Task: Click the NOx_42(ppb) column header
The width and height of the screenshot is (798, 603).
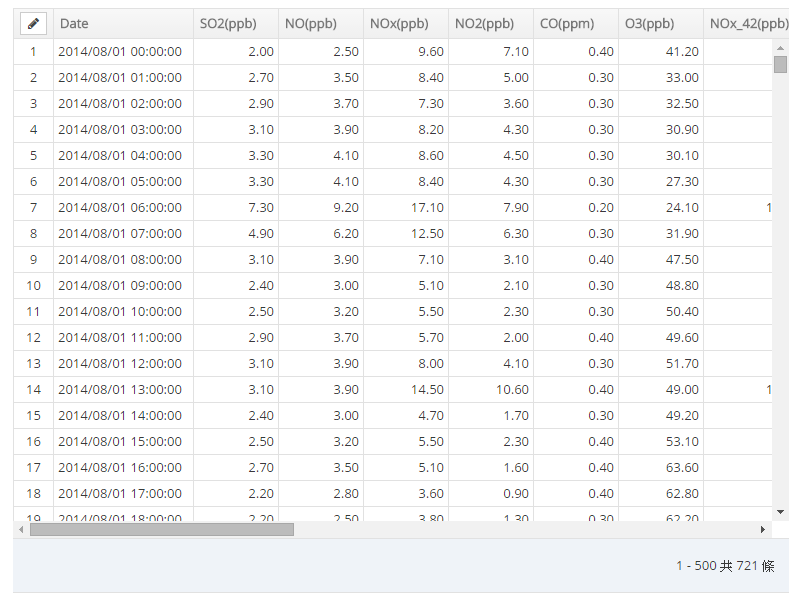Action: [746, 23]
